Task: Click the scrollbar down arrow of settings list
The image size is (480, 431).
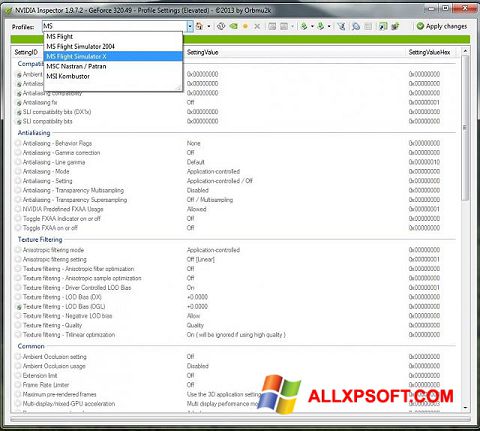Action: [465, 408]
